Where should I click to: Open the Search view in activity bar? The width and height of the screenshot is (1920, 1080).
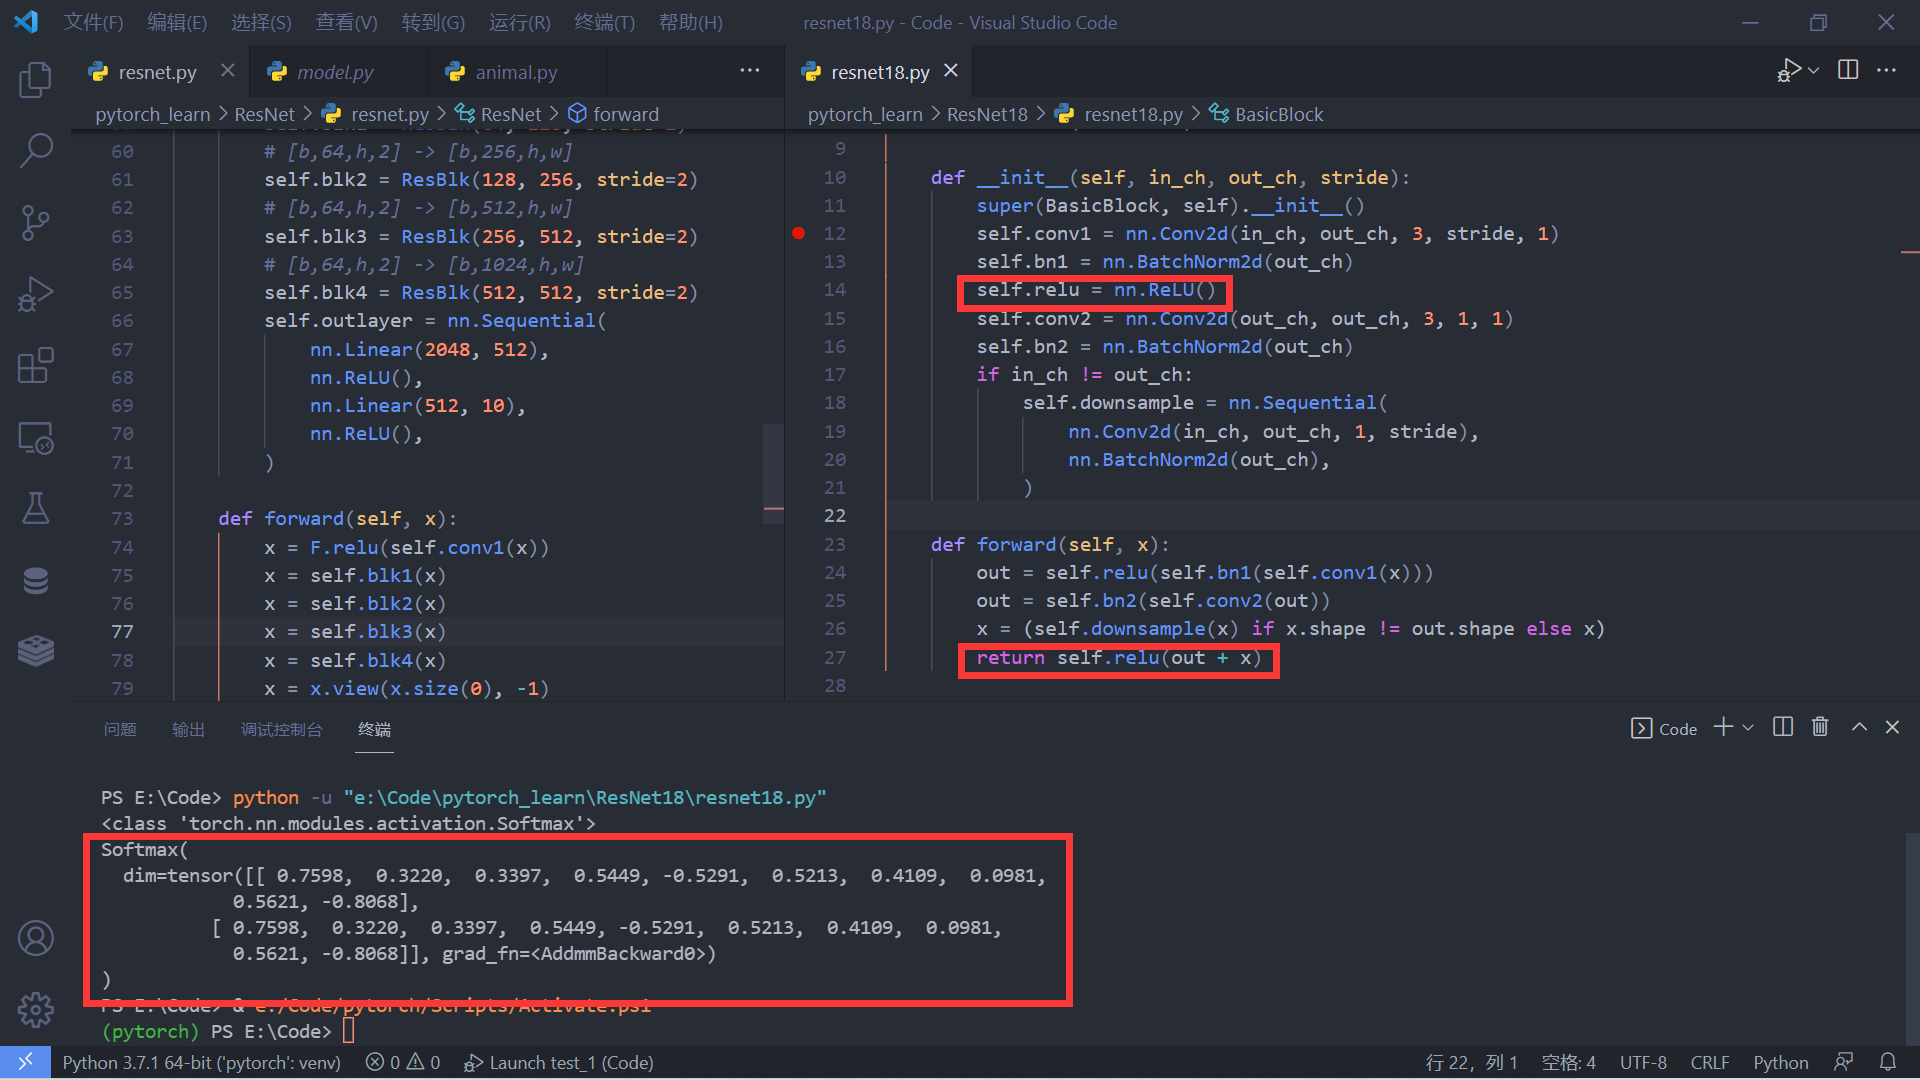(36, 151)
